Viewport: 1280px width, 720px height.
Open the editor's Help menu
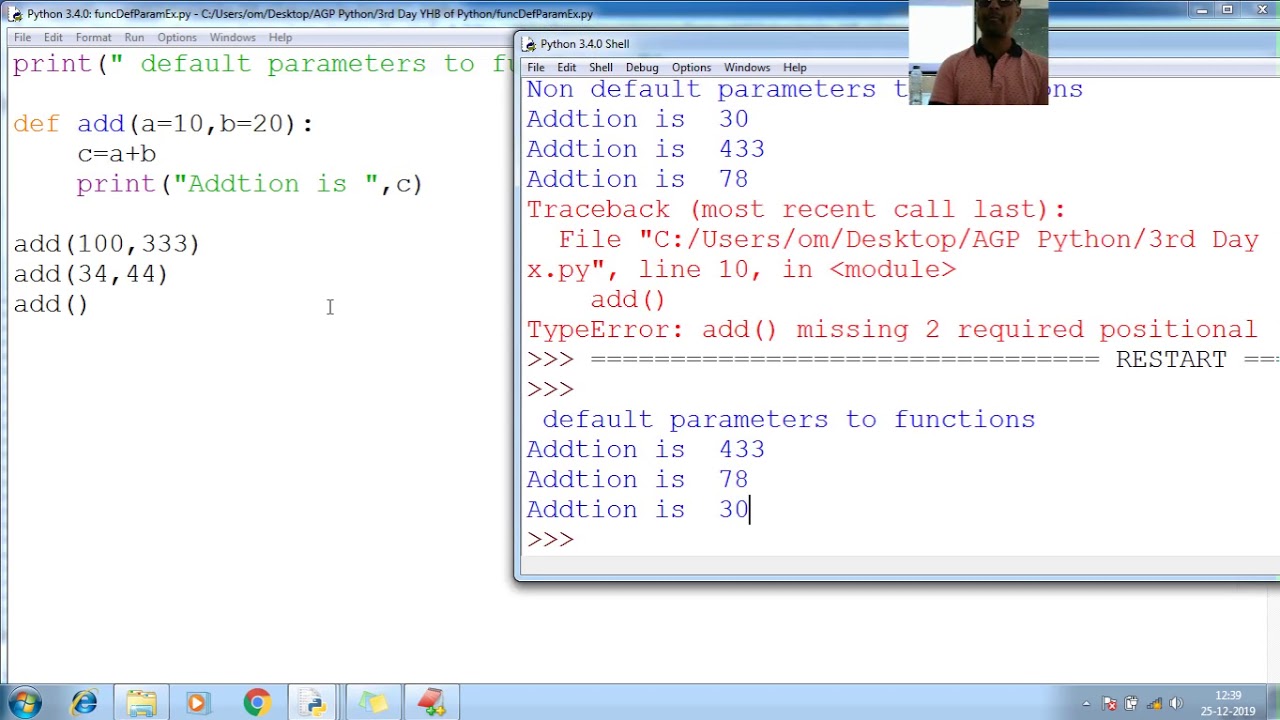pos(280,37)
